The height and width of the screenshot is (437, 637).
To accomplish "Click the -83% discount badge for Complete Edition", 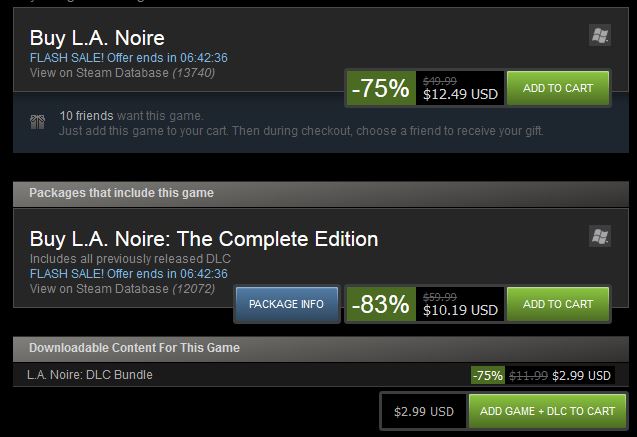I will click(x=381, y=304).
